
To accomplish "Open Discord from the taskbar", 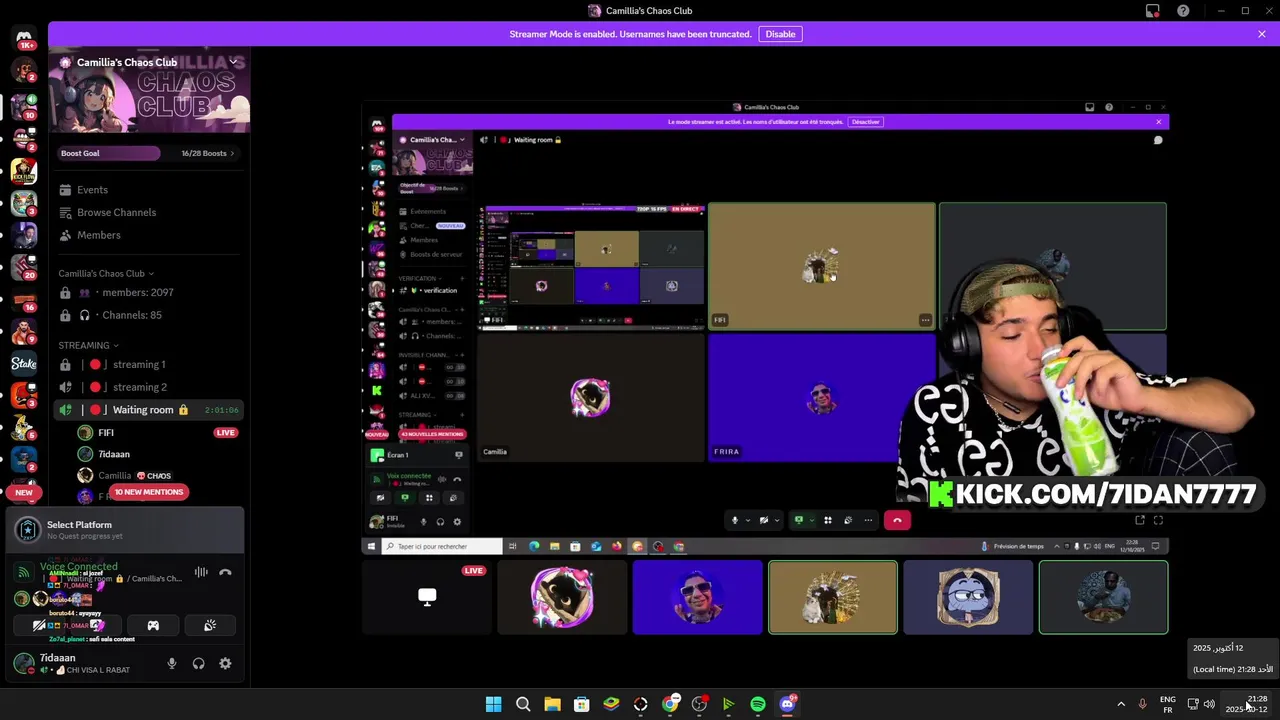I will [787, 704].
